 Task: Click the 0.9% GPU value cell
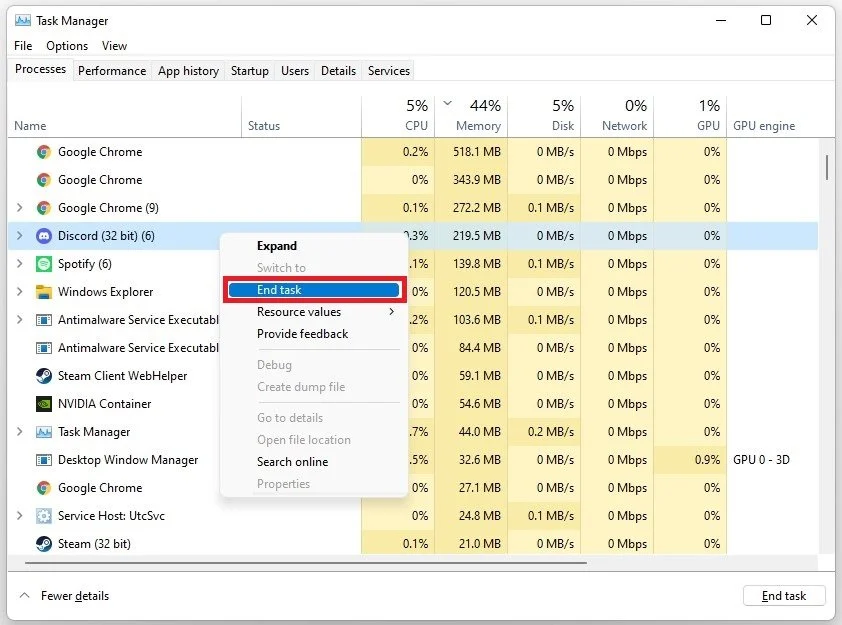tap(690, 460)
